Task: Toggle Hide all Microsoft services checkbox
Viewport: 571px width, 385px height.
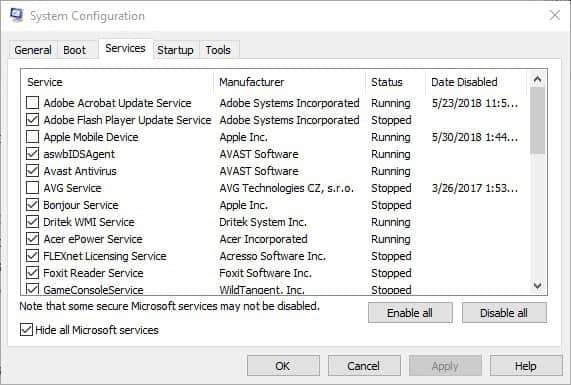Action: point(26,330)
